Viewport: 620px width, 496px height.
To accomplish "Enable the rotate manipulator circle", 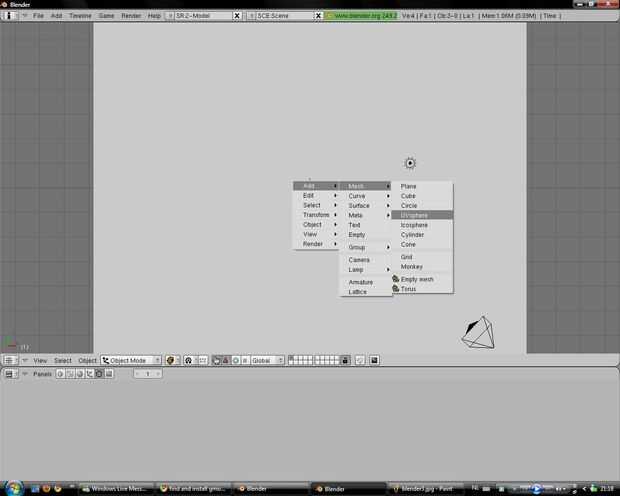I will pos(236,360).
